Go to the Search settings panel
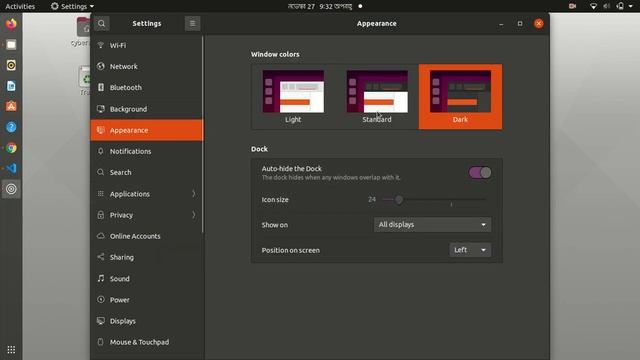Image resolution: width=640 pixels, height=360 pixels. (x=147, y=172)
